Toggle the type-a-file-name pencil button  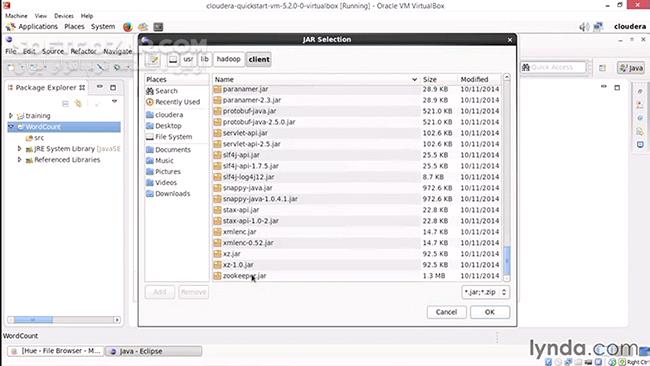coord(153,59)
